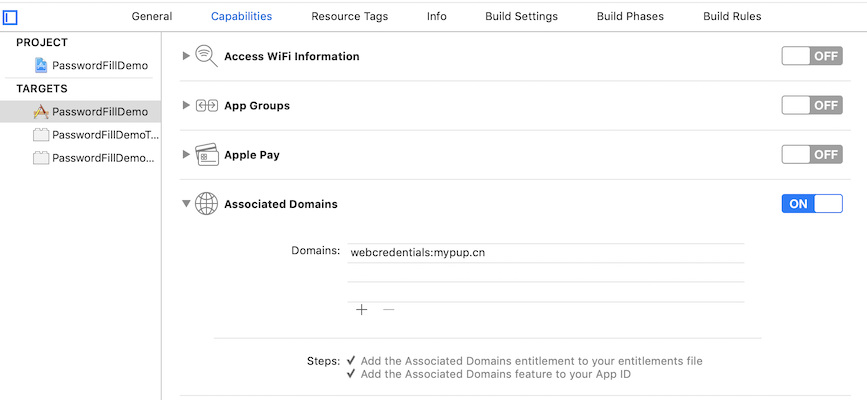Add a domain with the plus icon
Image resolution: width=867 pixels, height=400 pixels.
[x=362, y=310]
